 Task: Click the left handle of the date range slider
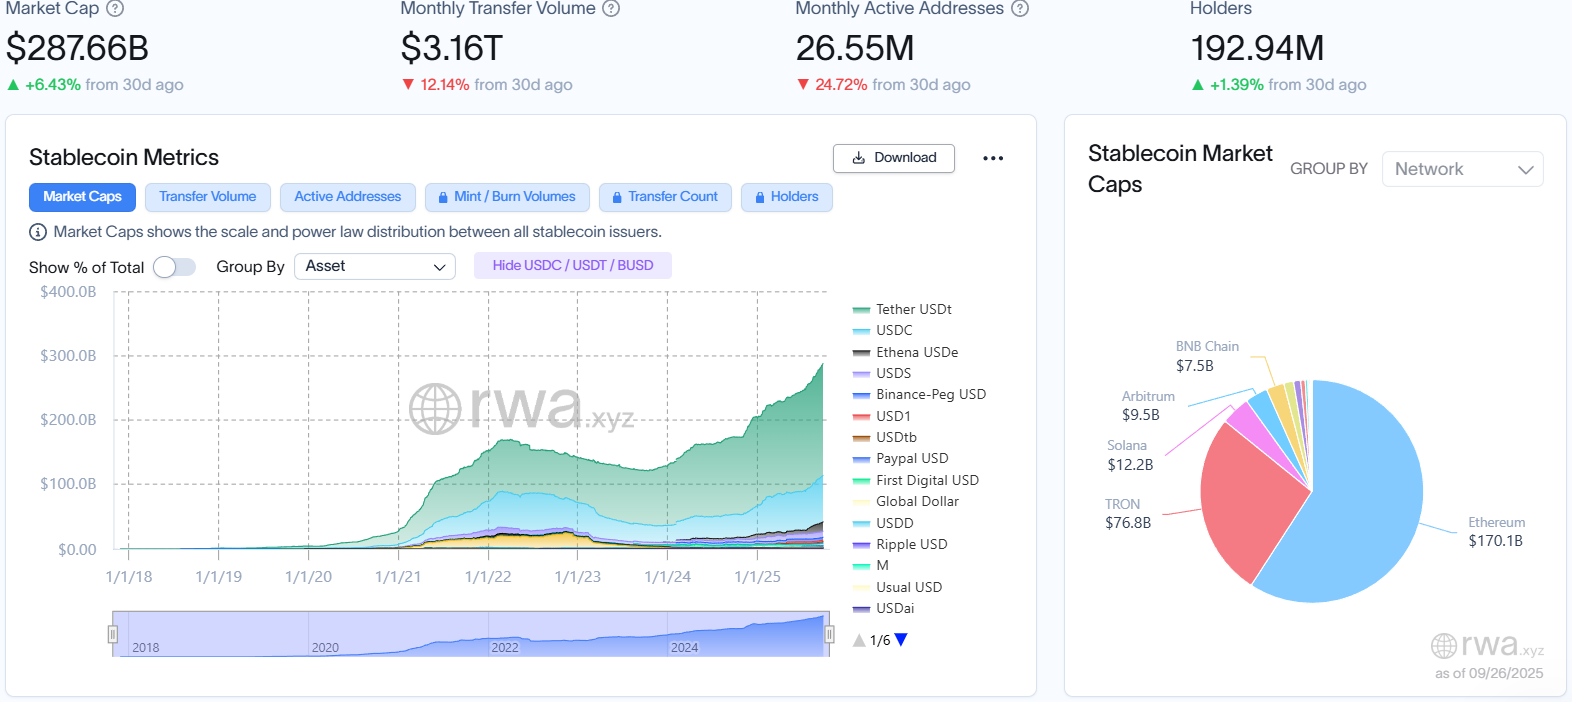(x=113, y=634)
